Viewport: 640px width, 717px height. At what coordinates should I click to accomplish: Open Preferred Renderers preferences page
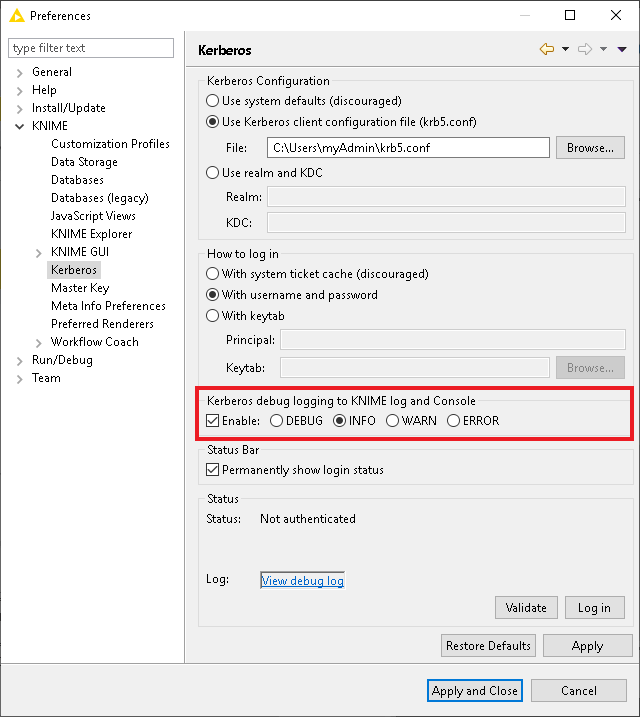pos(102,324)
